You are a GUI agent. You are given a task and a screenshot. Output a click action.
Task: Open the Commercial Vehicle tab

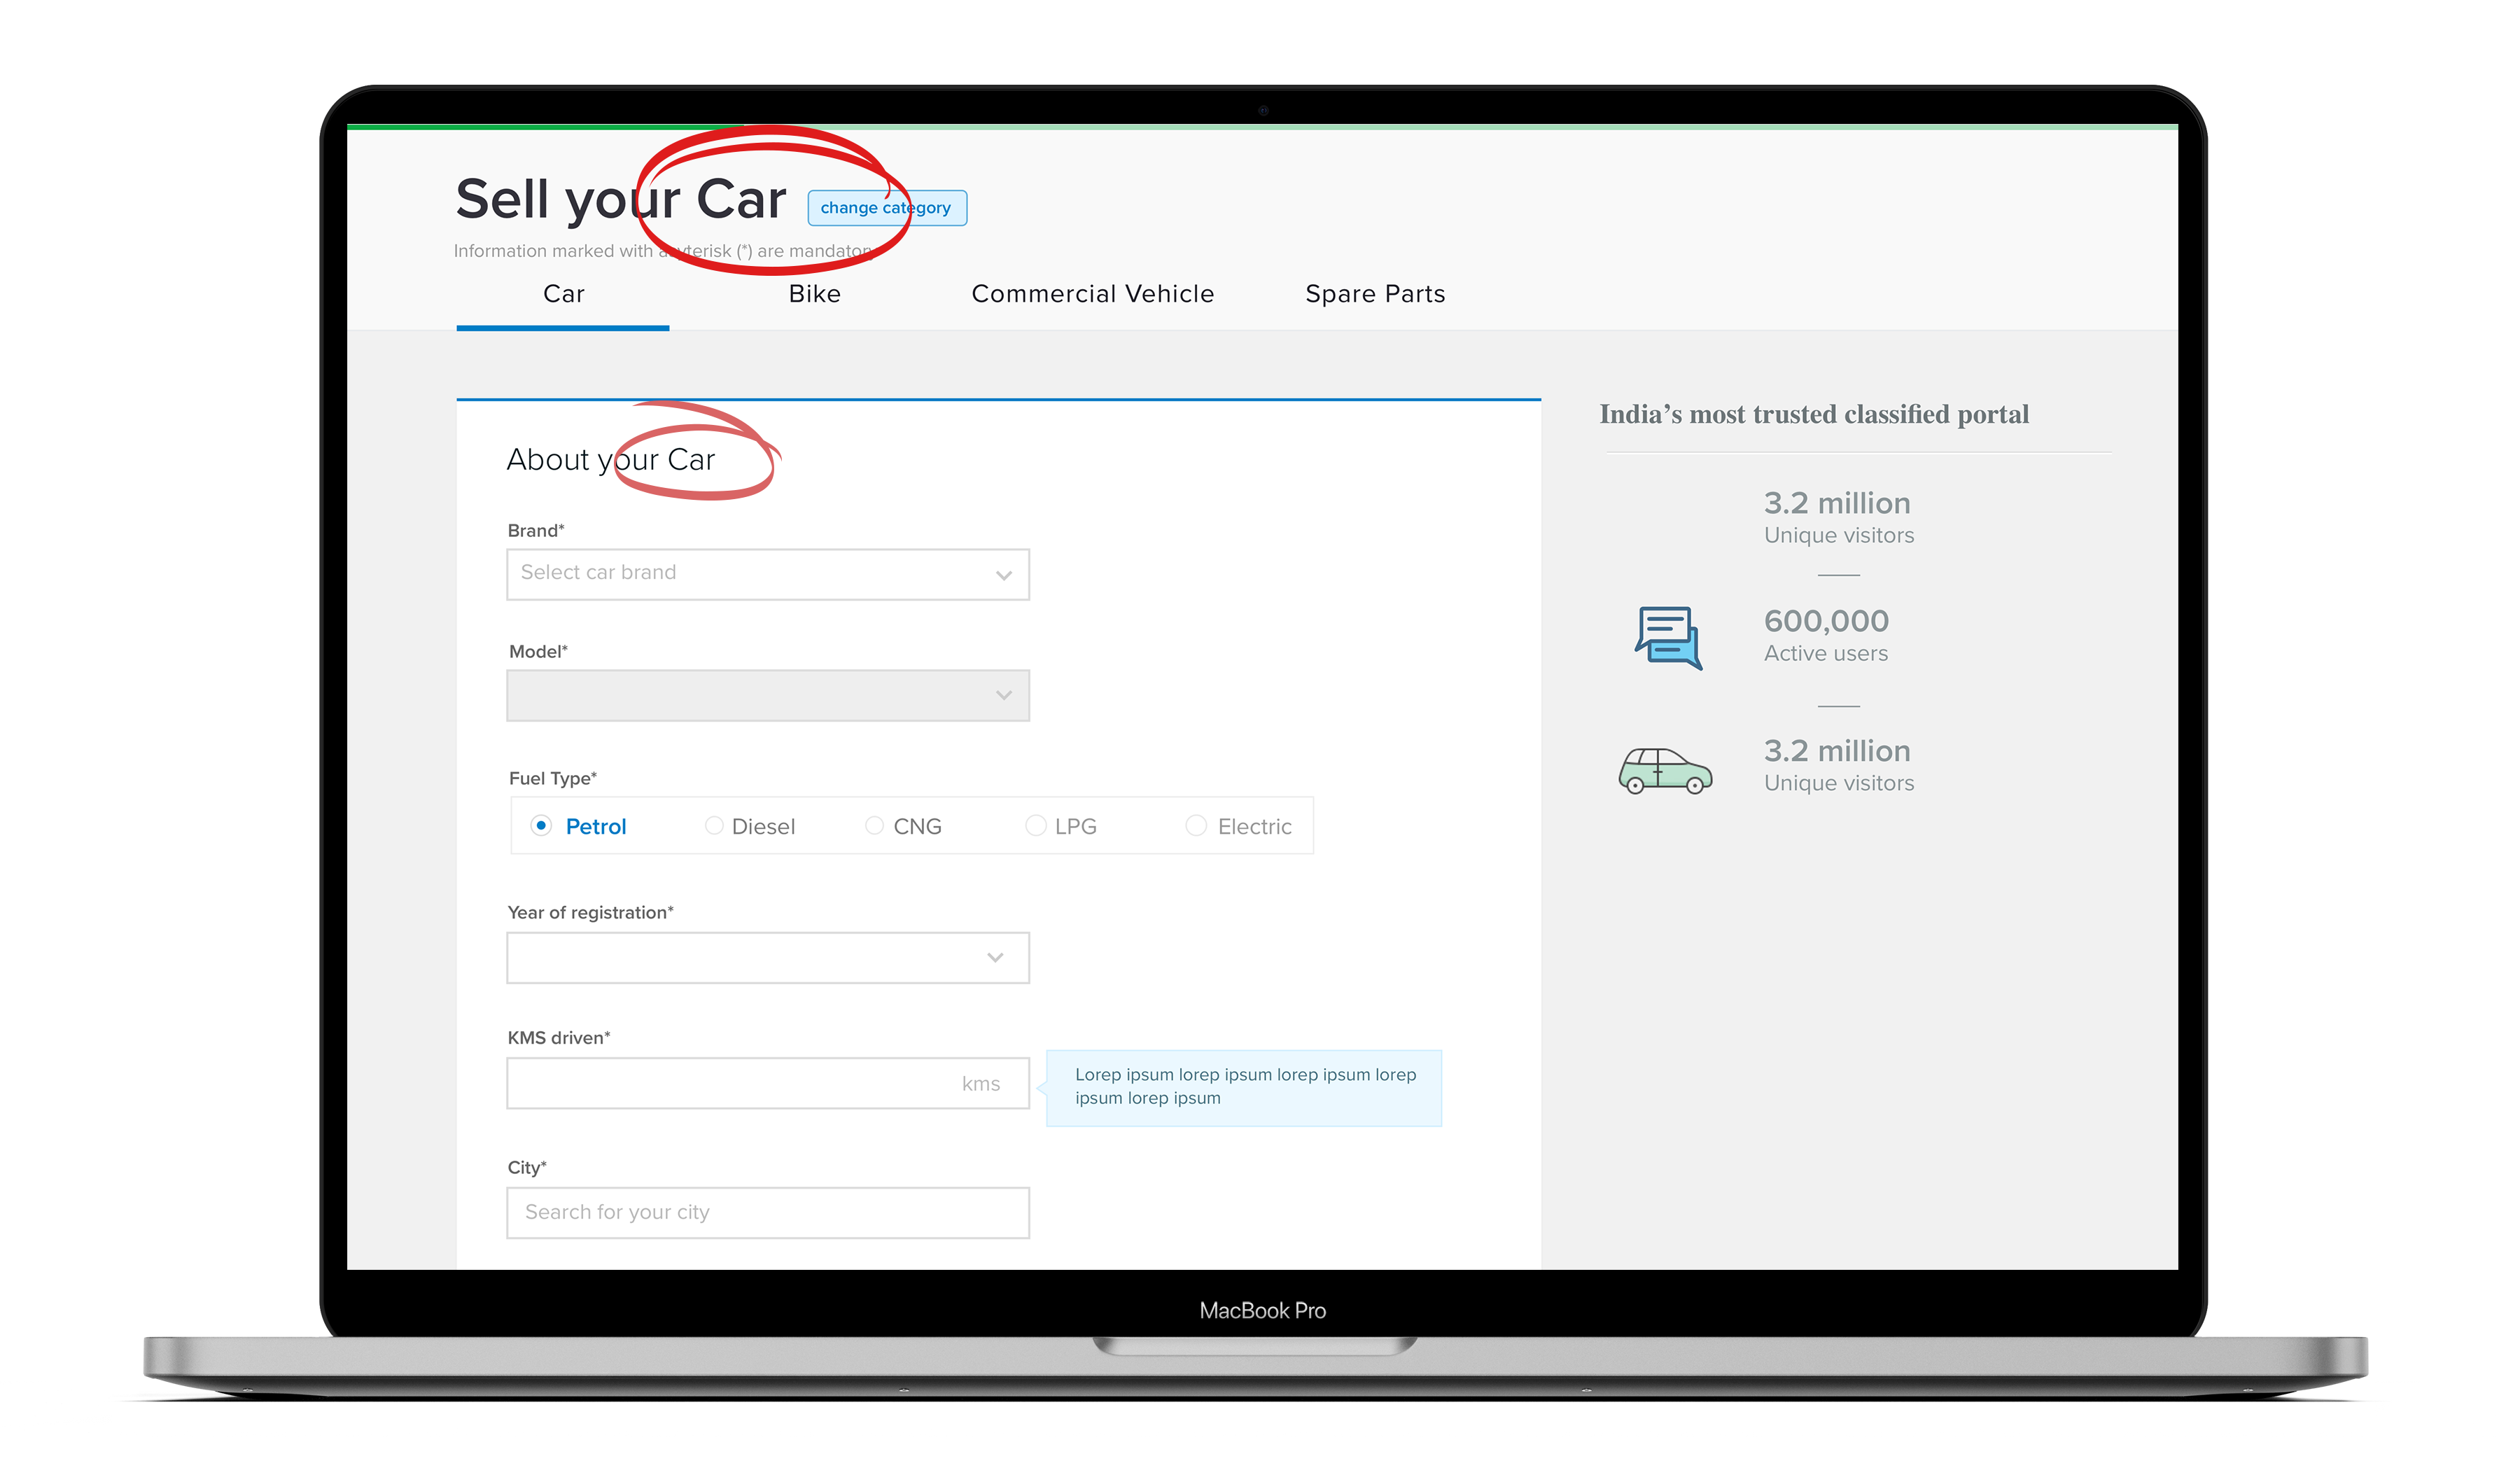(x=1092, y=294)
